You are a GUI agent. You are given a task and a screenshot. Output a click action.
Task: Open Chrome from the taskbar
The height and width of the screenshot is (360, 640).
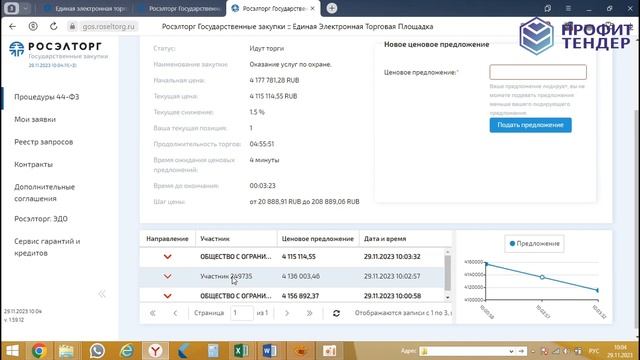(39, 351)
